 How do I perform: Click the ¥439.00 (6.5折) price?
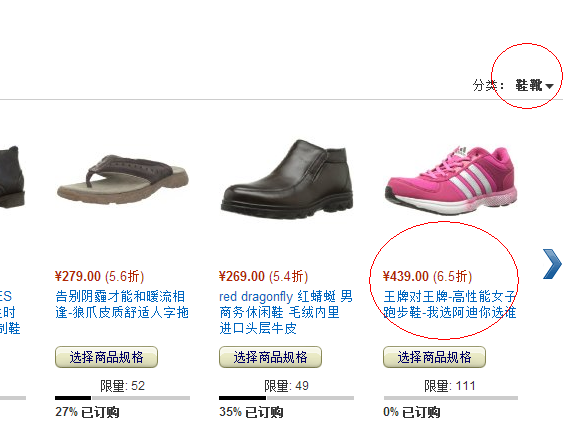tap(427, 276)
